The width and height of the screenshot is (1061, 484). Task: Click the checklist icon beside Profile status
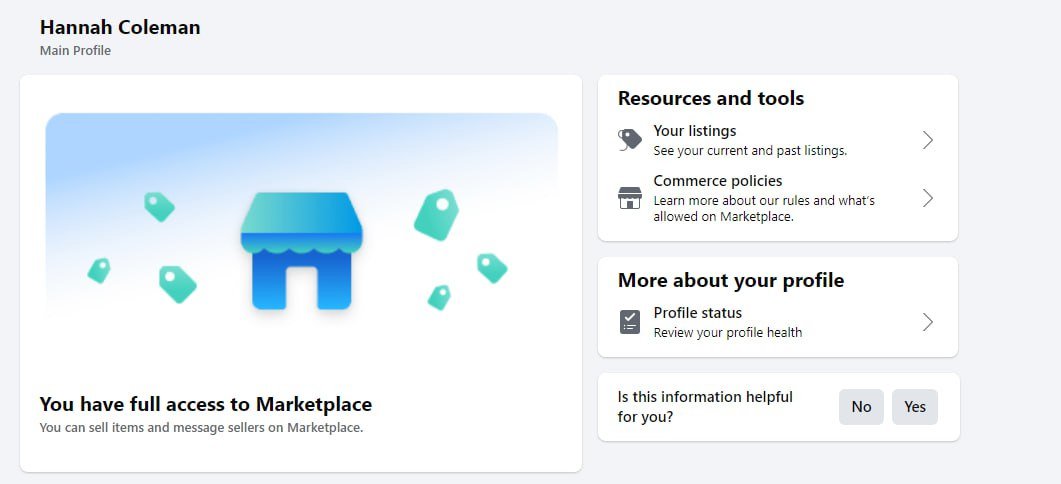[629, 322]
